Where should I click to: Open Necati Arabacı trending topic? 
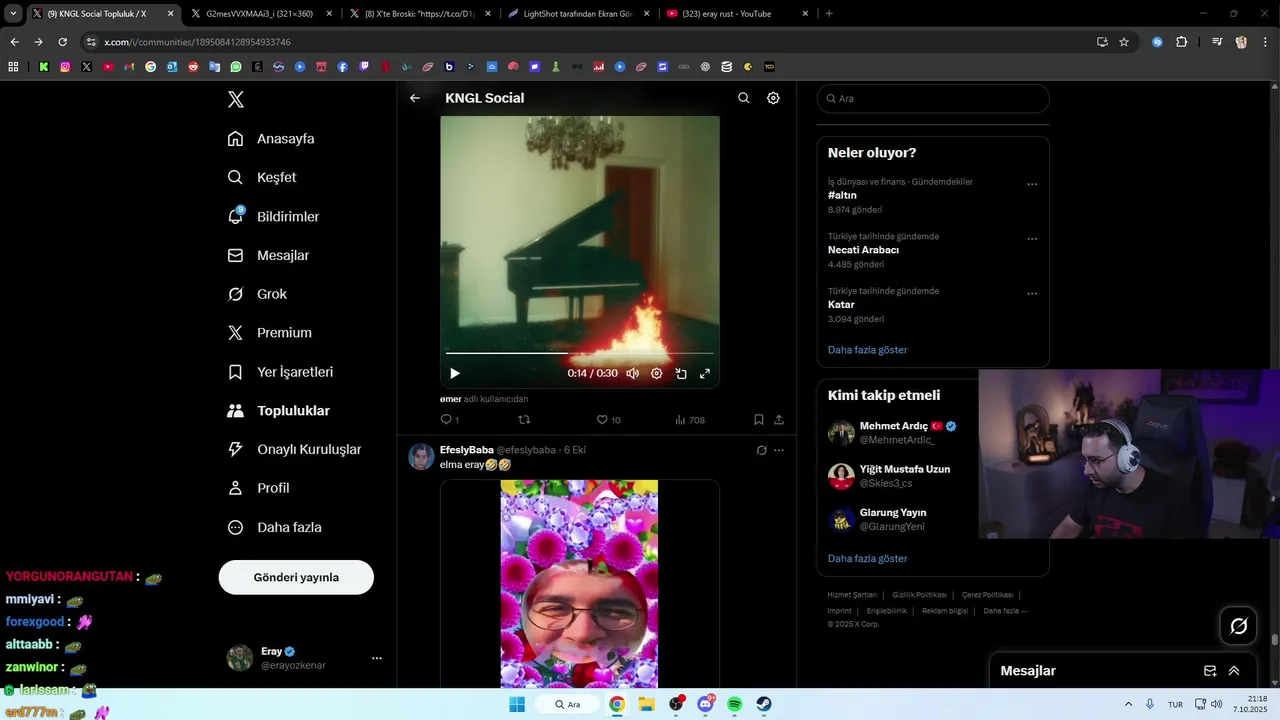863,250
